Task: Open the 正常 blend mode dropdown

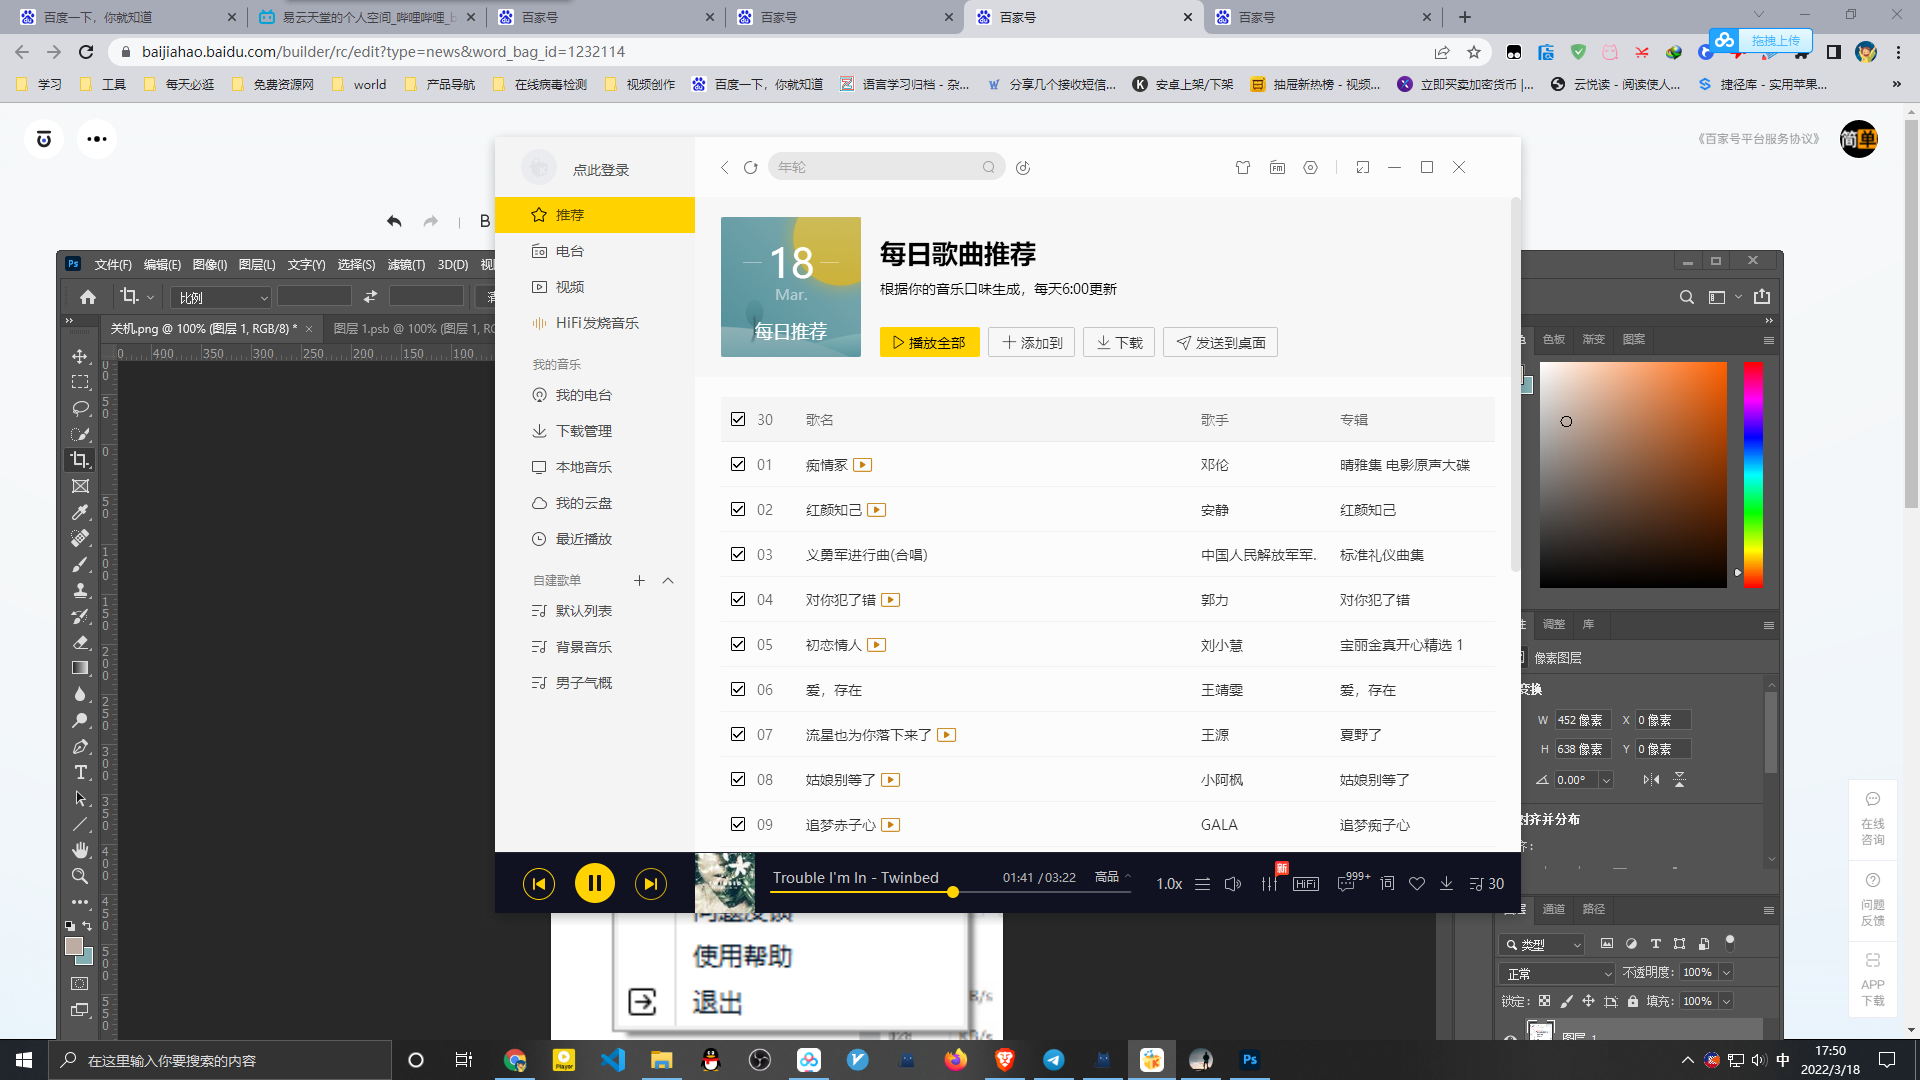Action: 1558,973
